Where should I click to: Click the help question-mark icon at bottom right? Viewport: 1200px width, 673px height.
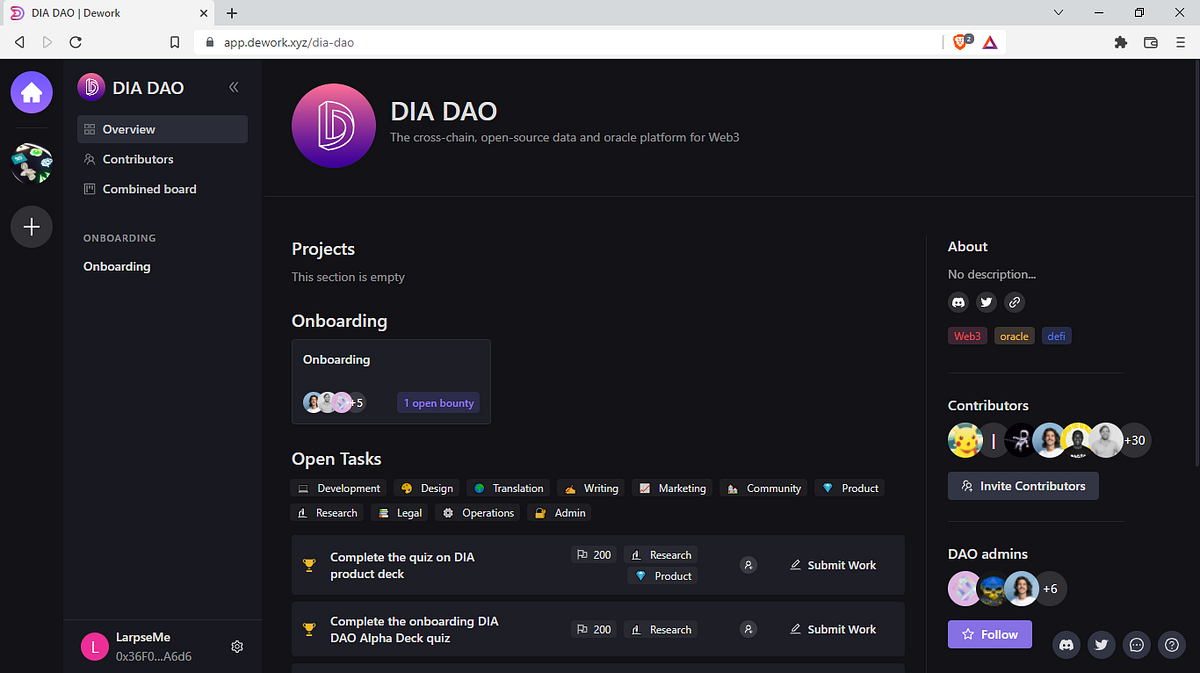(1171, 645)
